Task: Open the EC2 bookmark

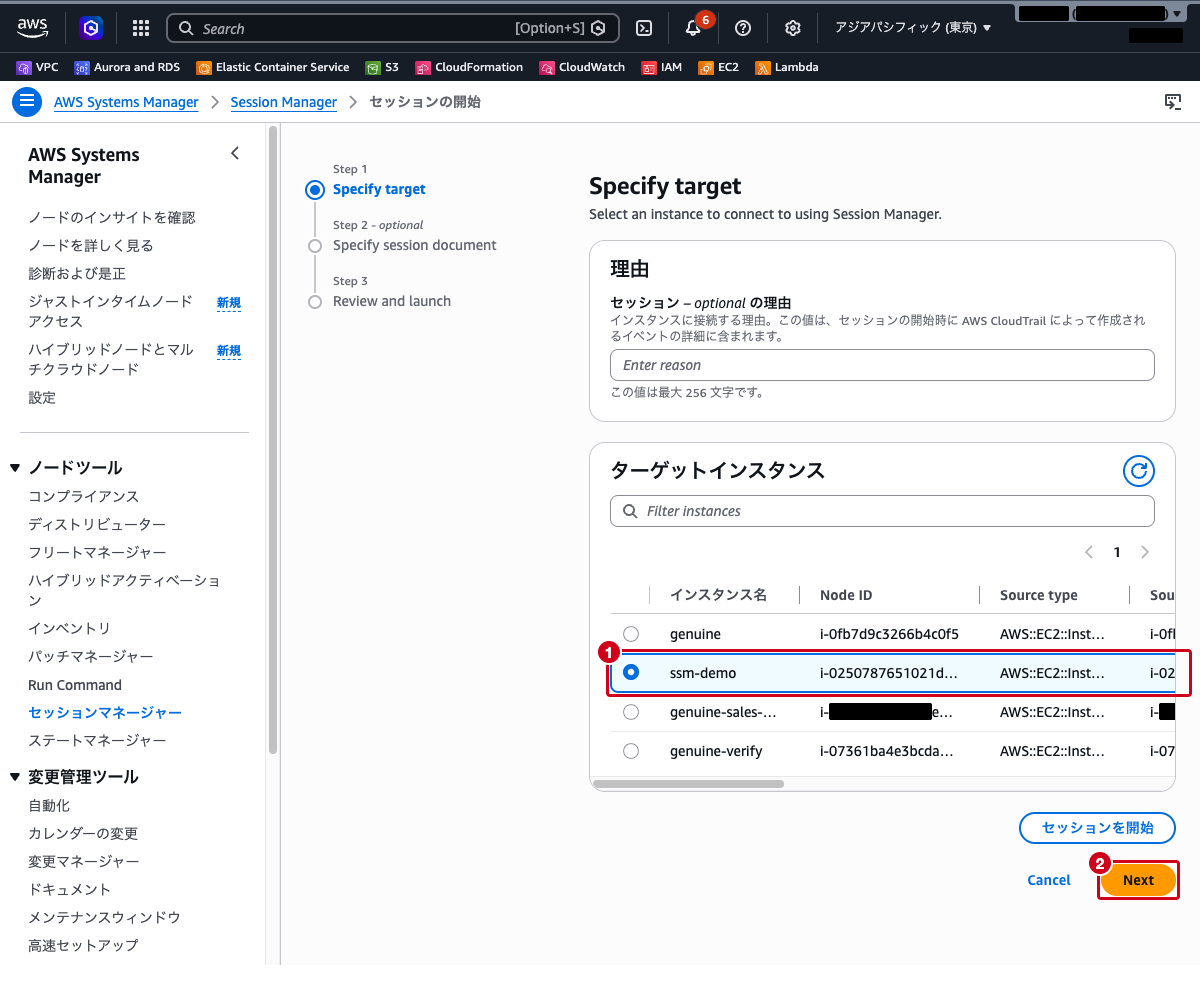Action: 718,67
